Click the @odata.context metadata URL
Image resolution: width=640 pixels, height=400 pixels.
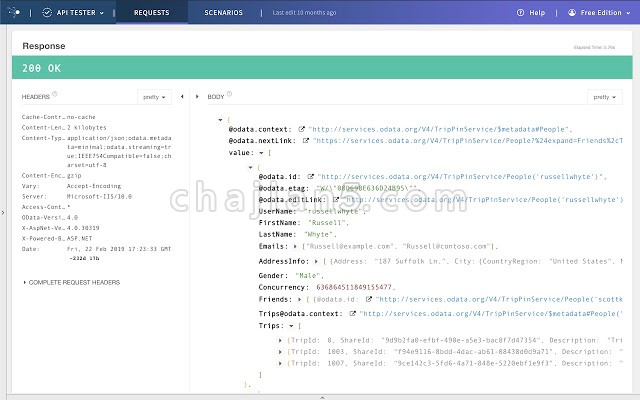coord(440,129)
